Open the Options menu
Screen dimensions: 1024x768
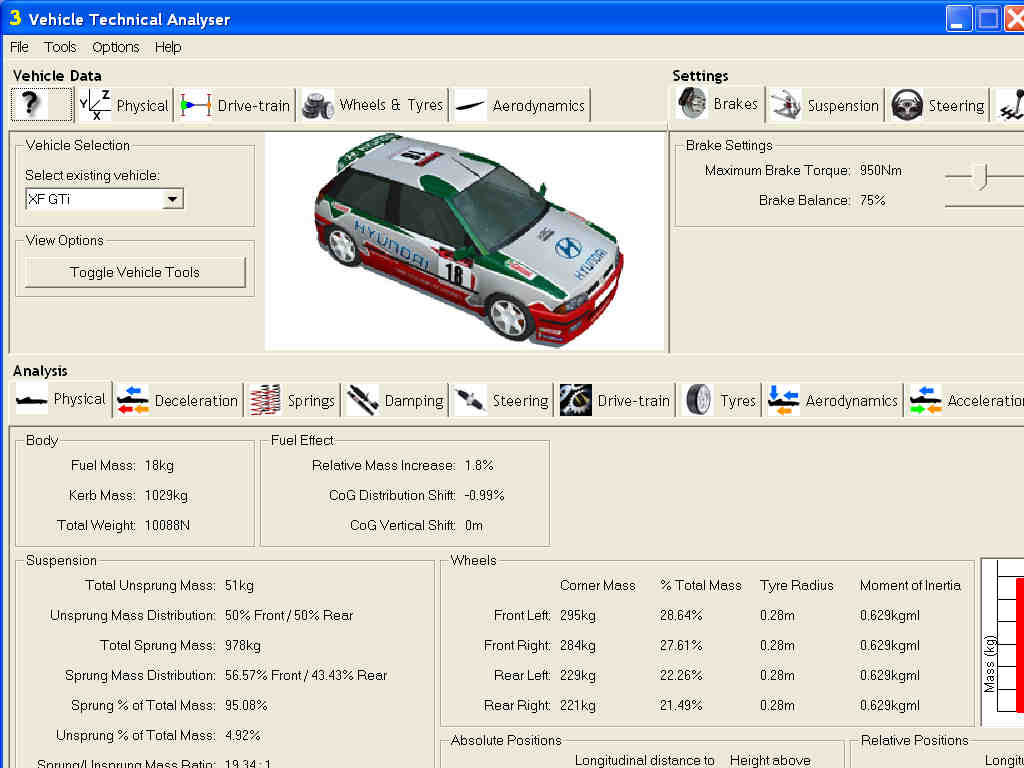[116, 47]
